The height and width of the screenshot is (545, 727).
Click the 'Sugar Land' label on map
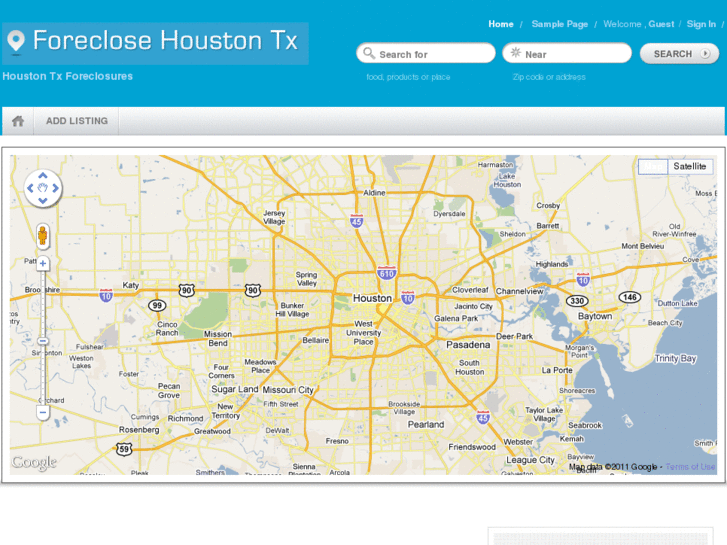[x=235, y=389]
